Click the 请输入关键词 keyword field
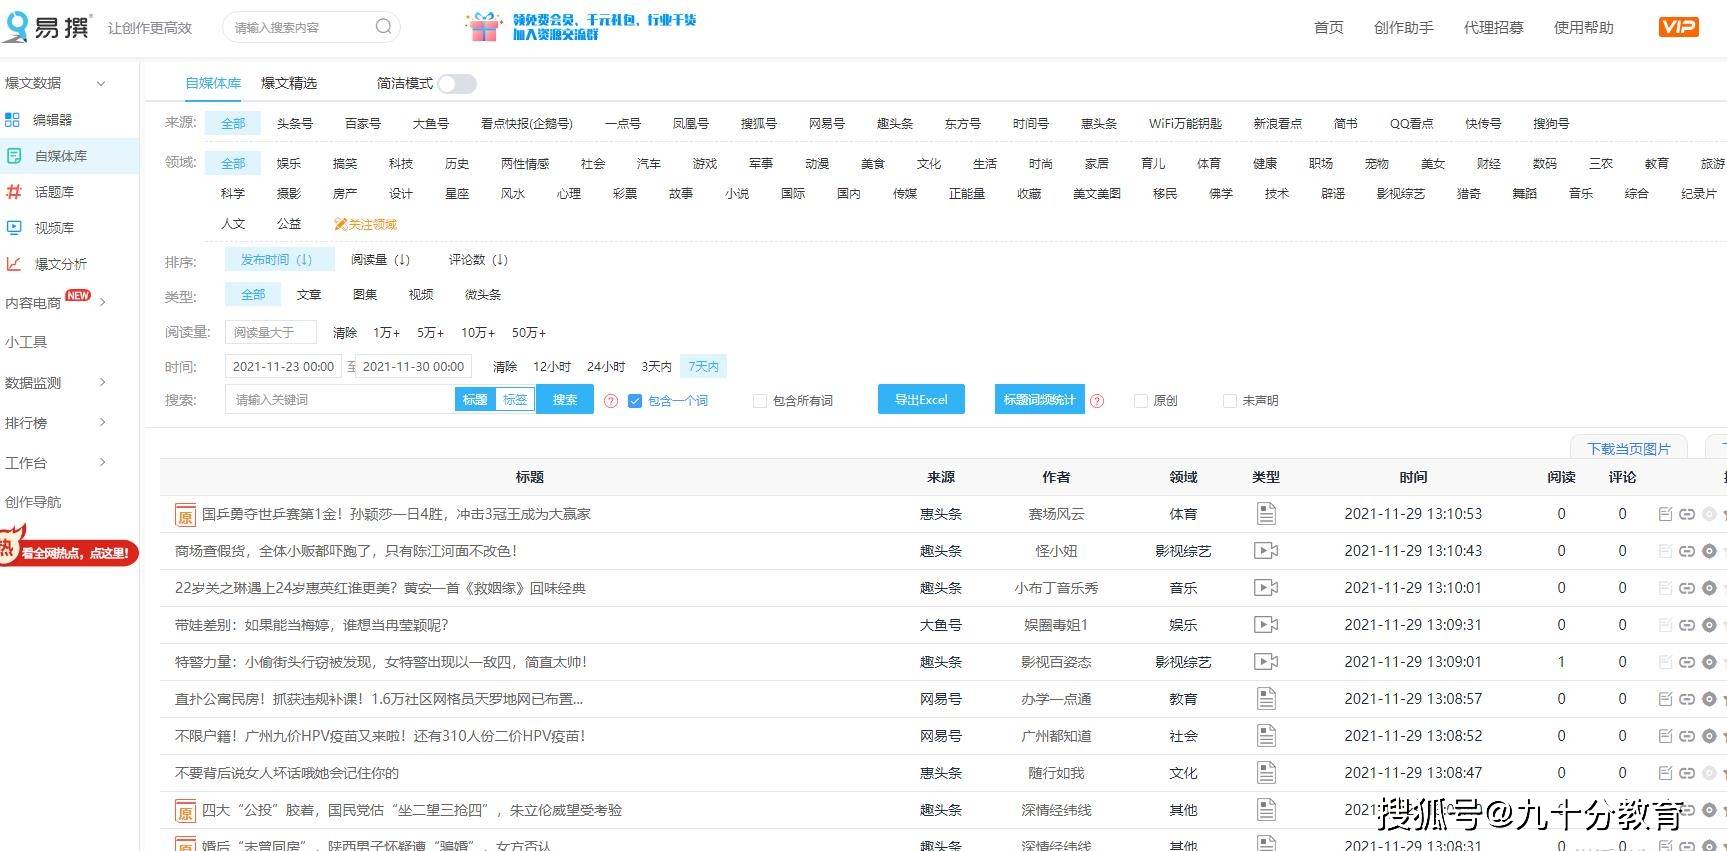The width and height of the screenshot is (1727, 851). pos(340,400)
